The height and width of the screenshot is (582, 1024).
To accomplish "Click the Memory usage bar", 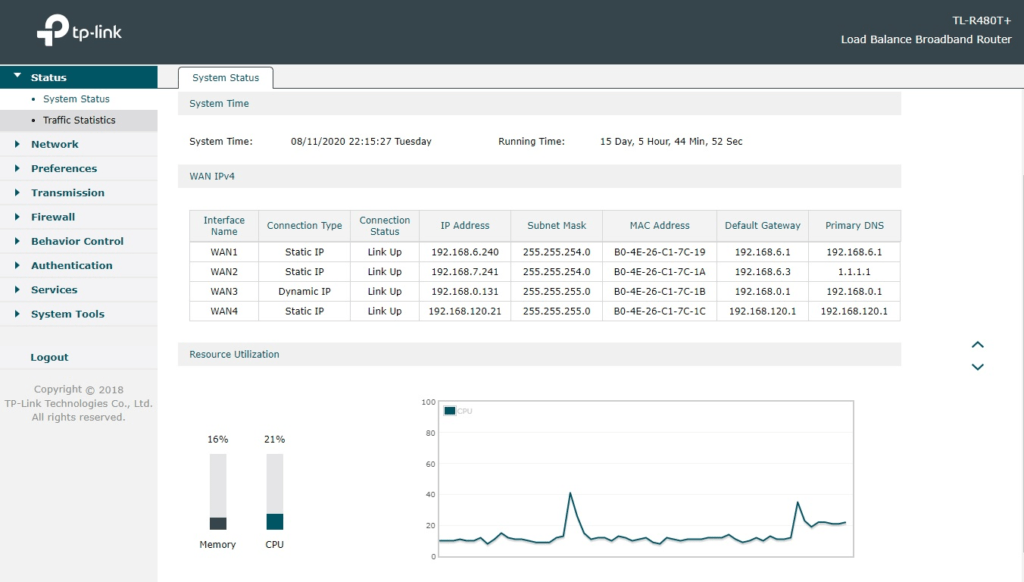I will (x=218, y=492).
